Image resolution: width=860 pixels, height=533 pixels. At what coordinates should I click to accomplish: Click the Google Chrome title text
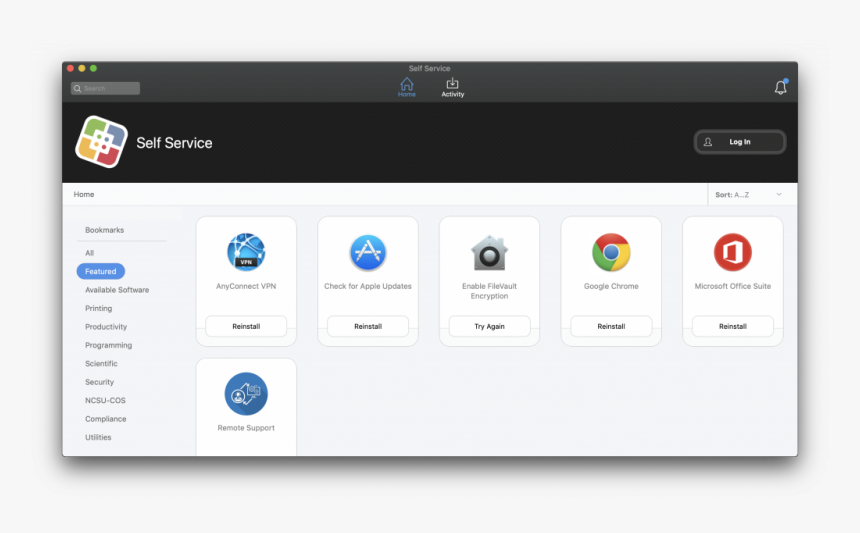pyautogui.click(x=611, y=286)
